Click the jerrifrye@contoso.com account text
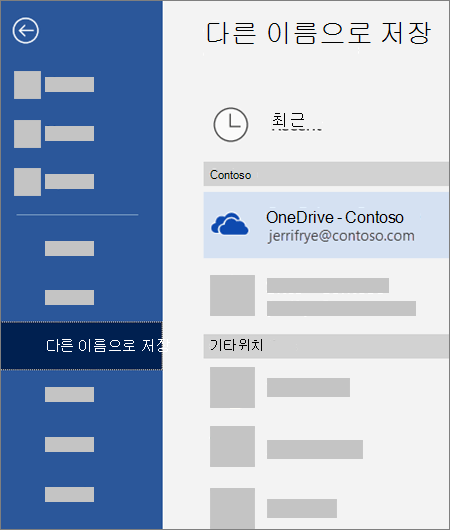The image size is (450, 530). 341,236
